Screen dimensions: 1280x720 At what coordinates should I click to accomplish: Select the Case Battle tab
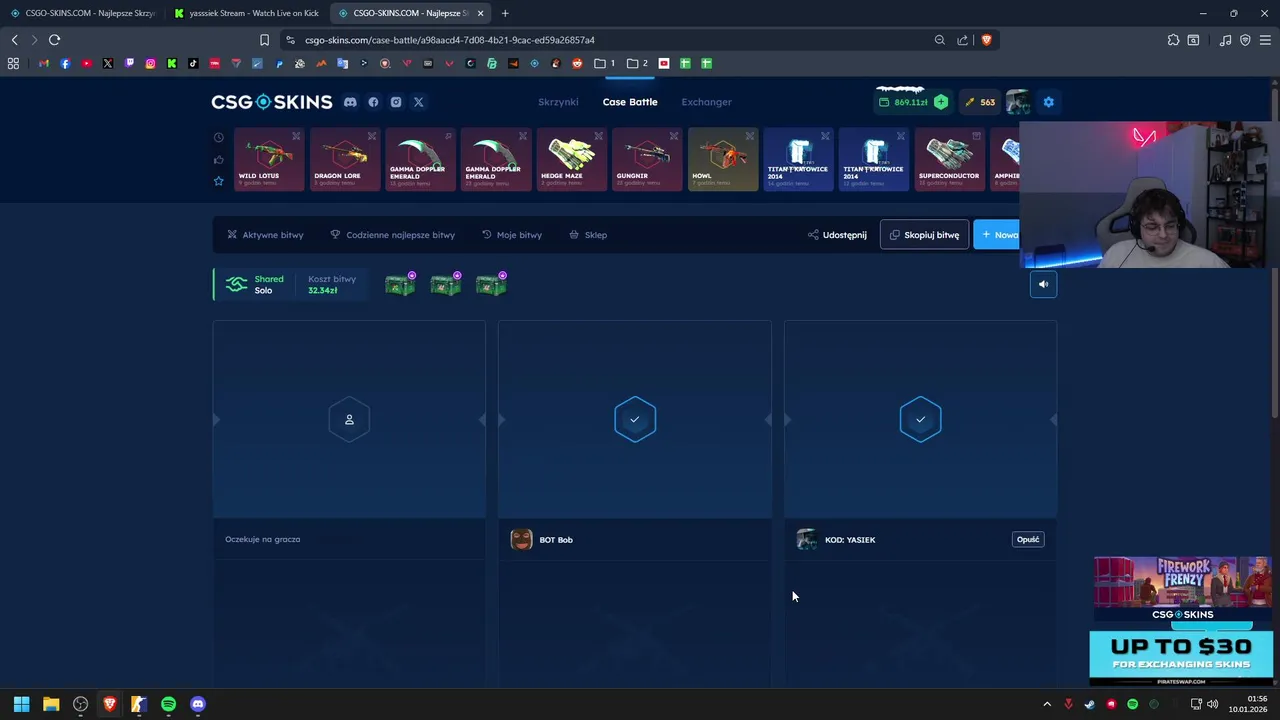(x=630, y=102)
